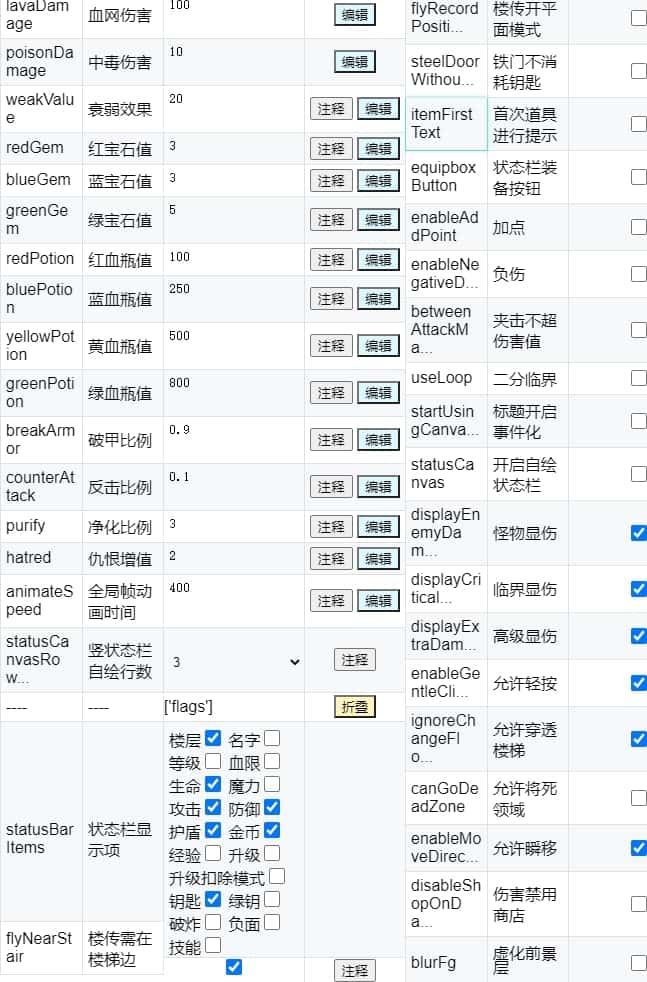This screenshot has height=982, width=647.
Task: Click the redPotion value field 100
Action: 233,259
